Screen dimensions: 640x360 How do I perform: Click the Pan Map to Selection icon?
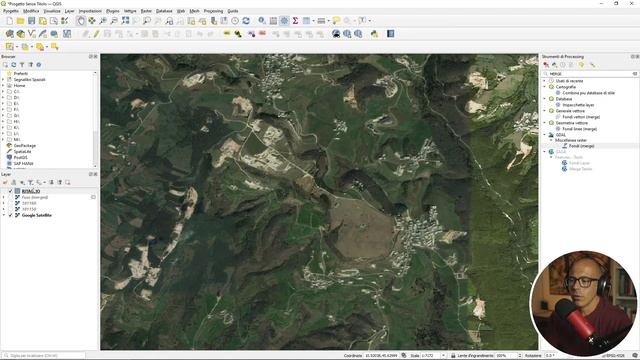[92, 21]
